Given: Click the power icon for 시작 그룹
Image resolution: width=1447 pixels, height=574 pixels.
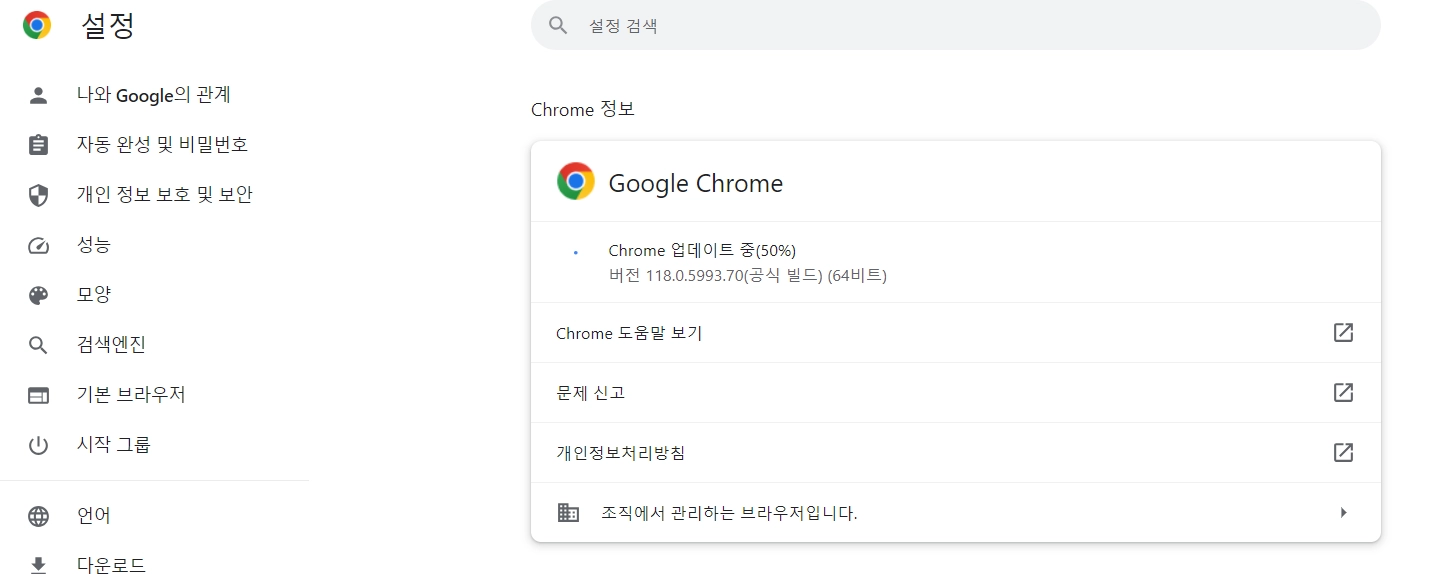Looking at the screenshot, I should click(x=38, y=445).
